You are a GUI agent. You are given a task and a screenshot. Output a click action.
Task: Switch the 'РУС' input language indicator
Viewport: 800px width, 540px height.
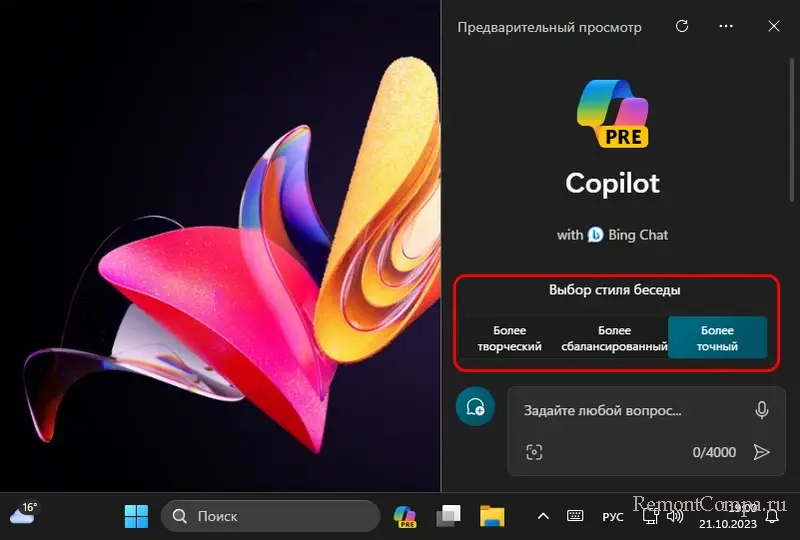coord(612,516)
